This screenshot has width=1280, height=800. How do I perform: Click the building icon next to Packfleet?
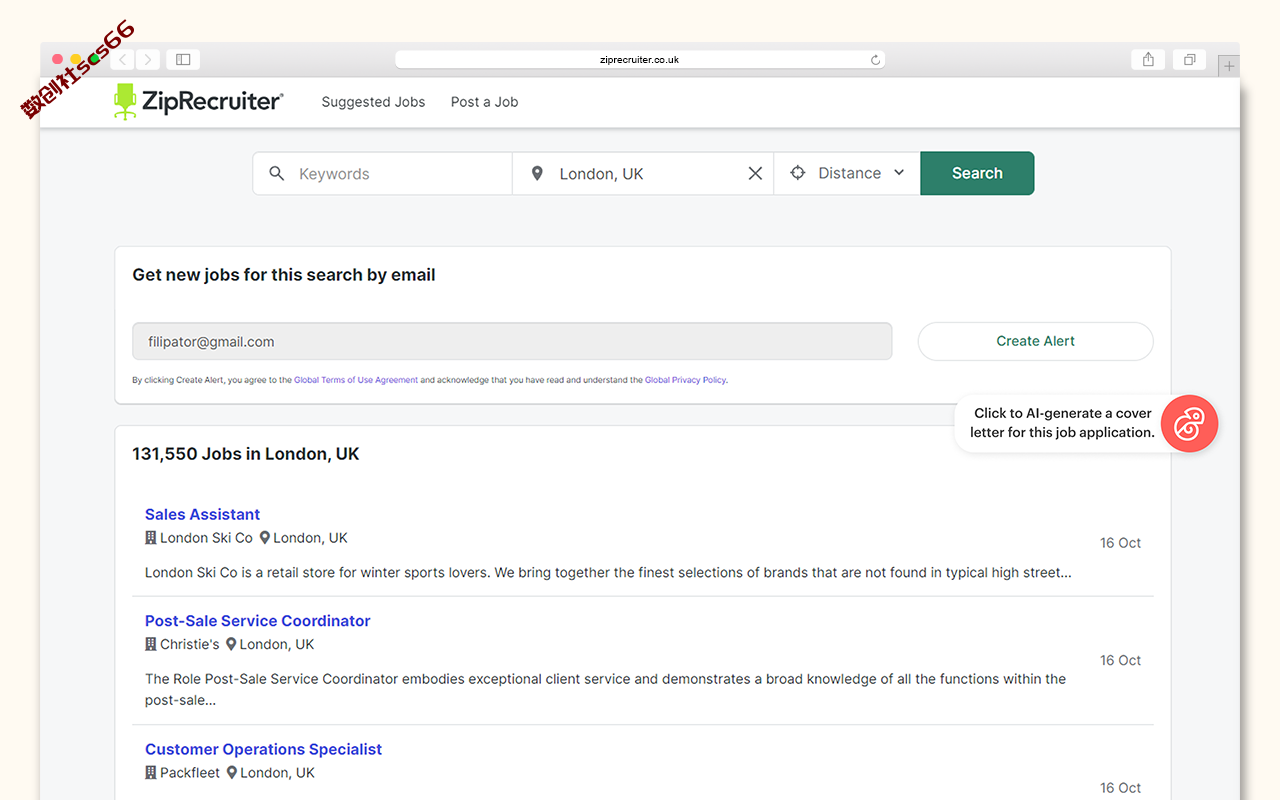click(151, 772)
